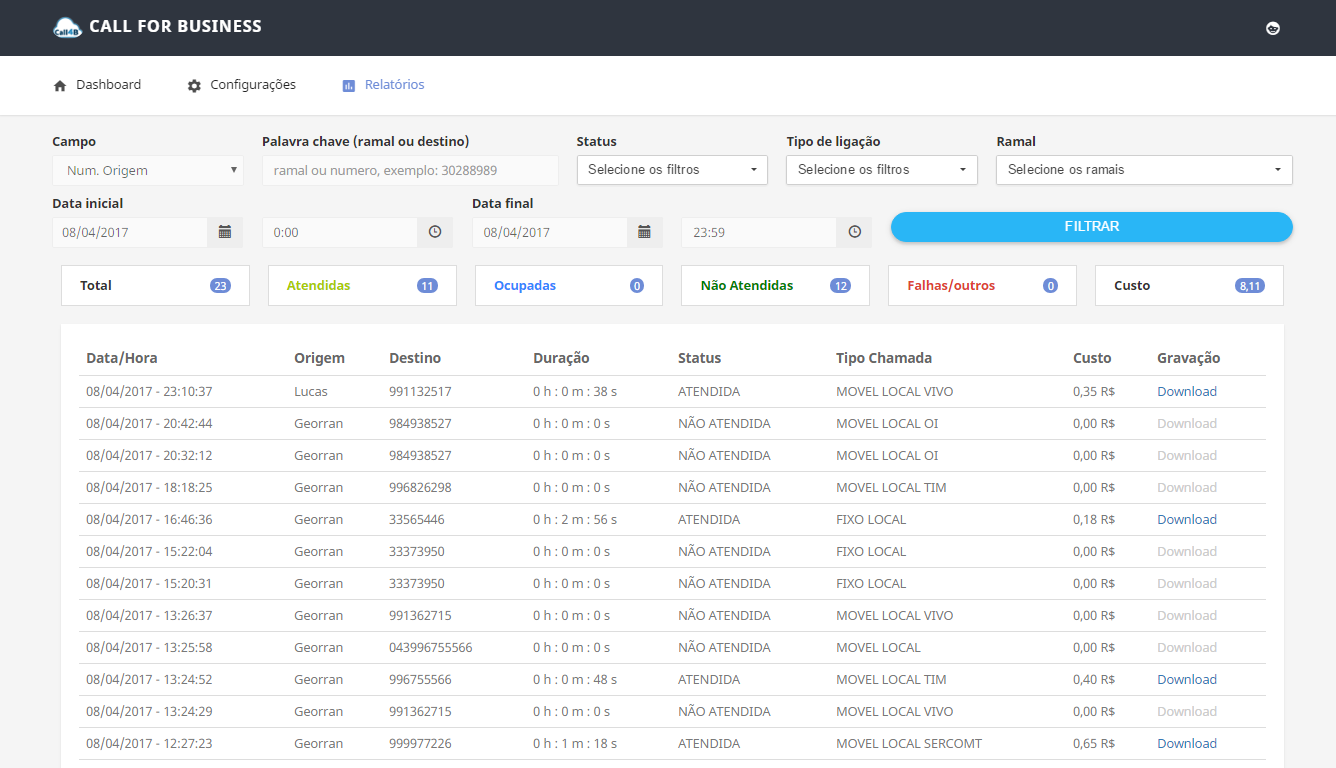Click the Origem column header
The height and width of the screenshot is (768, 1336).
pyautogui.click(x=319, y=358)
